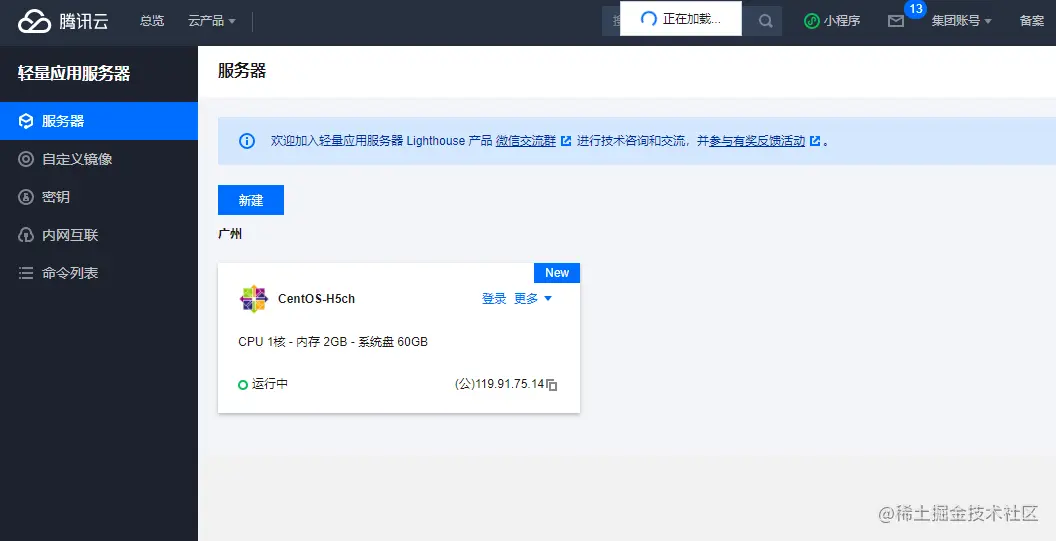Click the green running status circle

pos(243,385)
